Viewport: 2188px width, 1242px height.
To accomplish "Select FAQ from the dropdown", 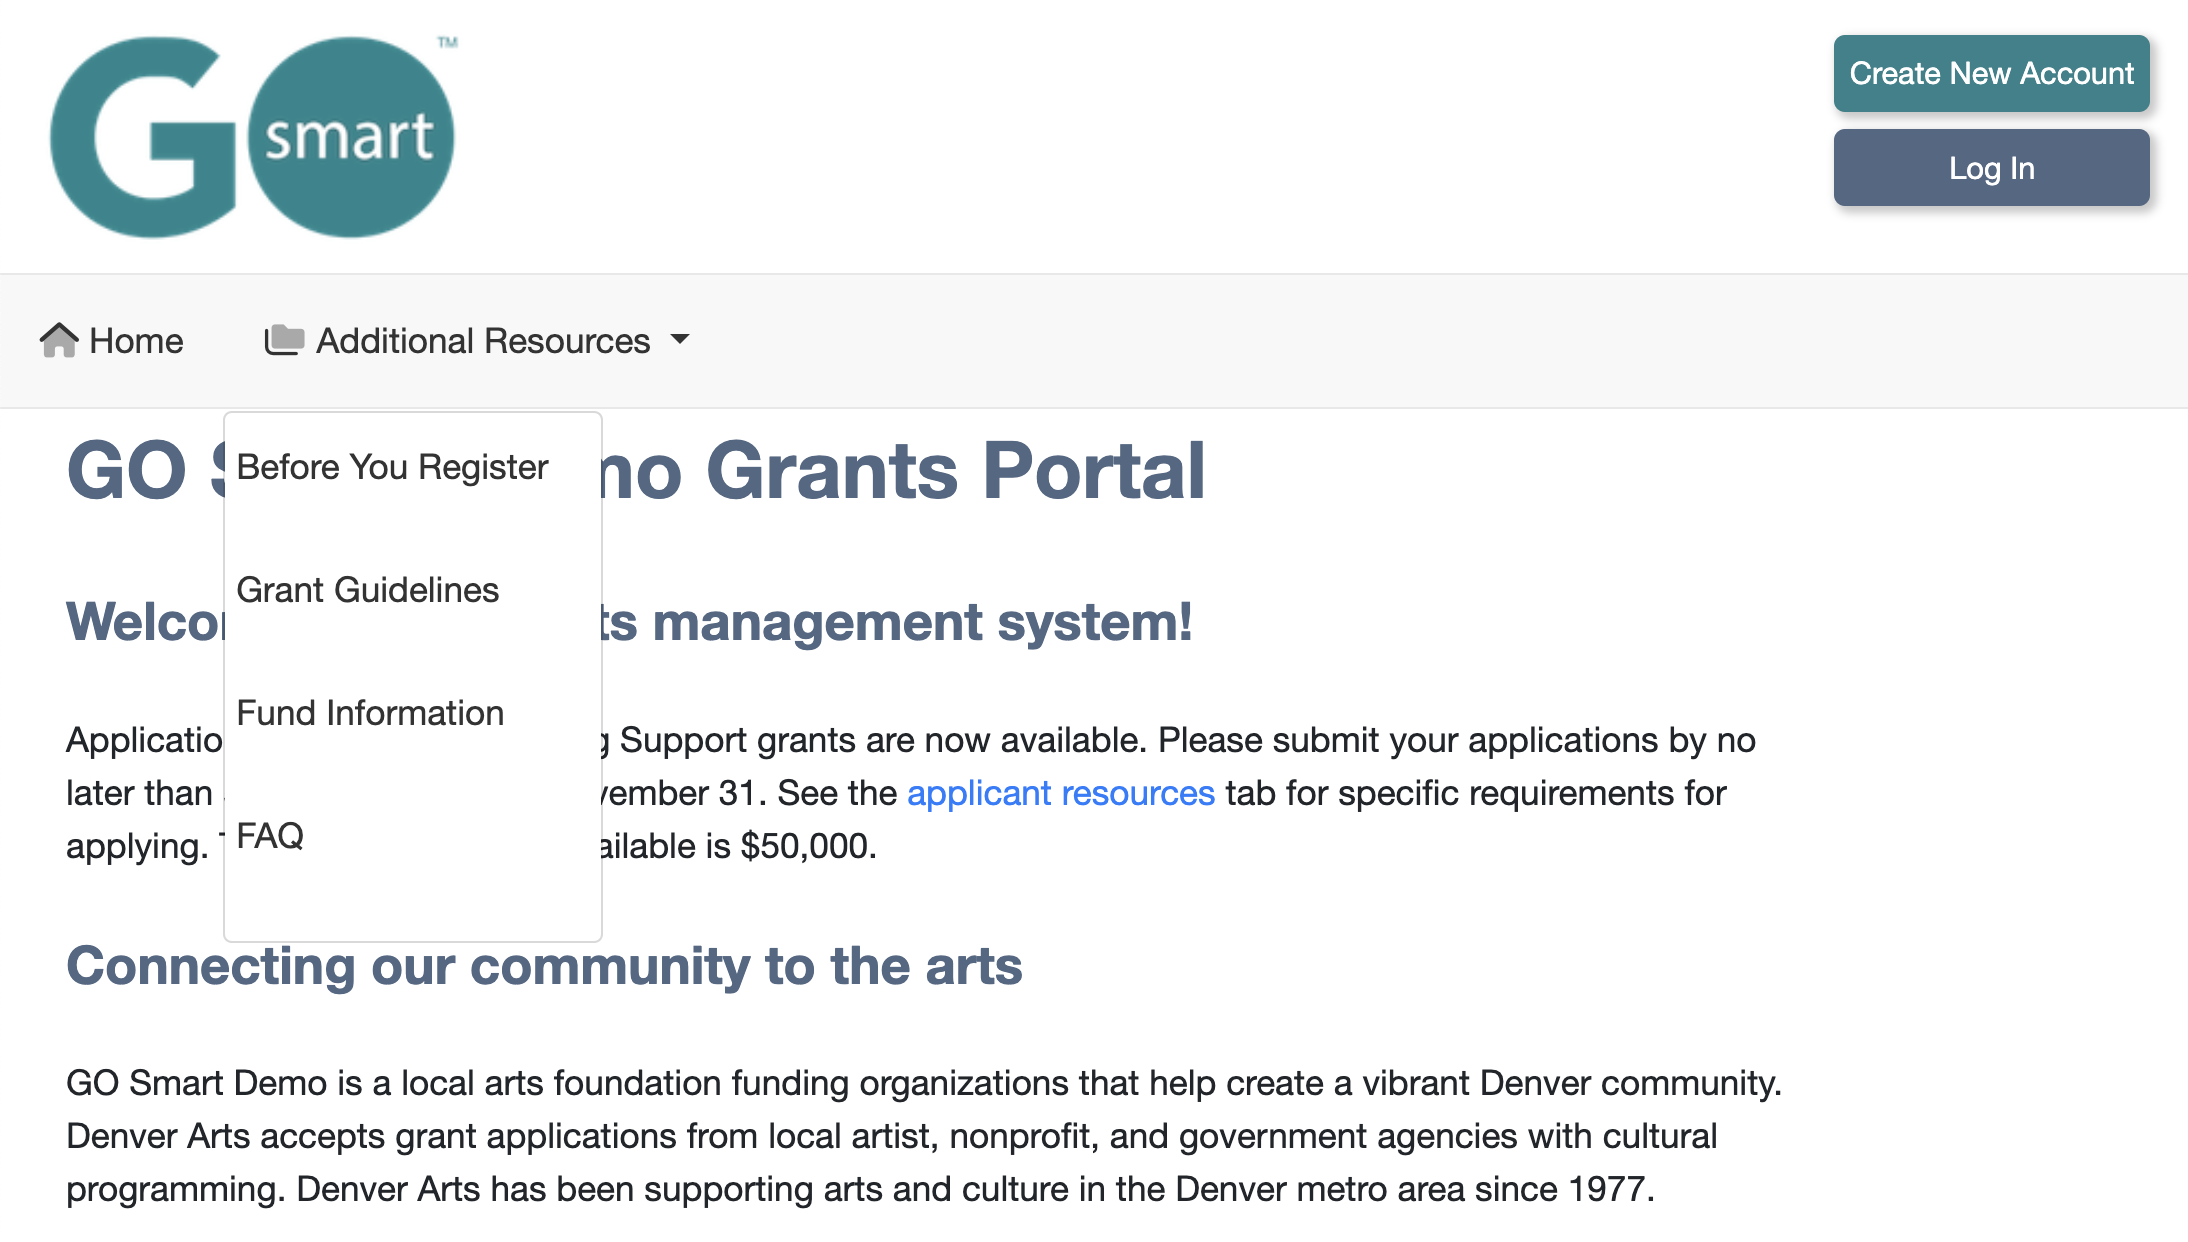I will pyautogui.click(x=270, y=836).
